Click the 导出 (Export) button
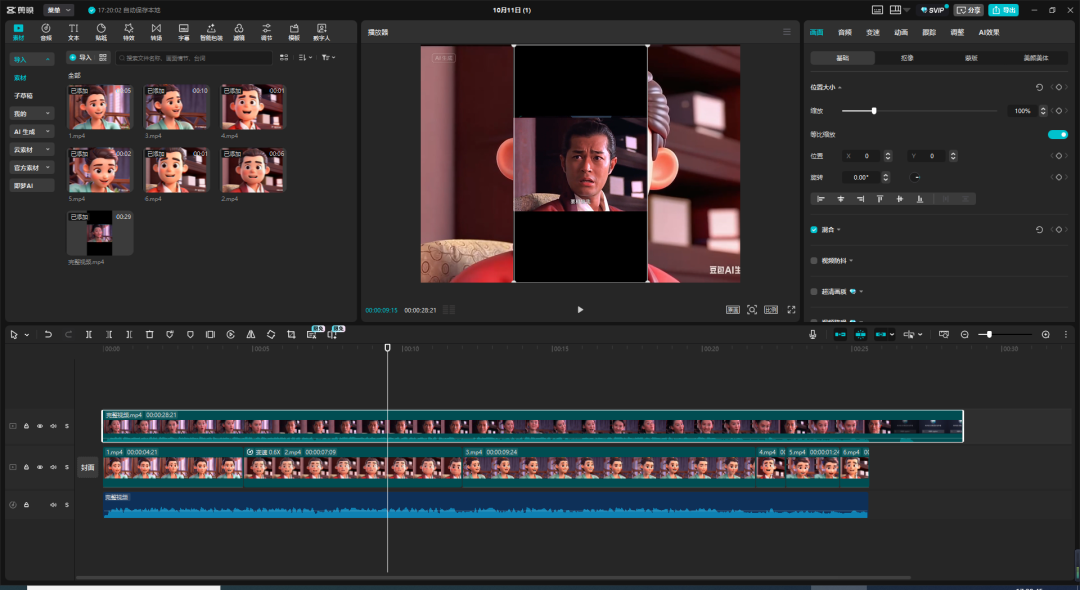Image resolution: width=1080 pixels, height=590 pixels. click(x=1003, y=10)
